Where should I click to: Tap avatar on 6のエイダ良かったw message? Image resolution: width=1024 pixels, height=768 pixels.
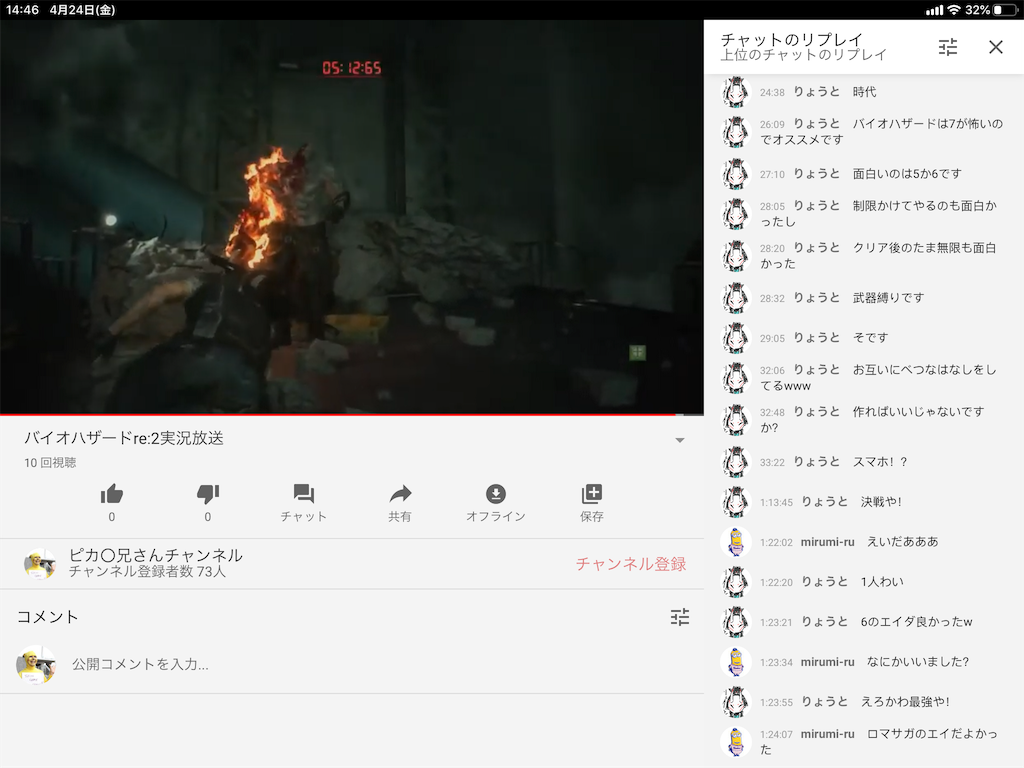click(x=735, y=622)
